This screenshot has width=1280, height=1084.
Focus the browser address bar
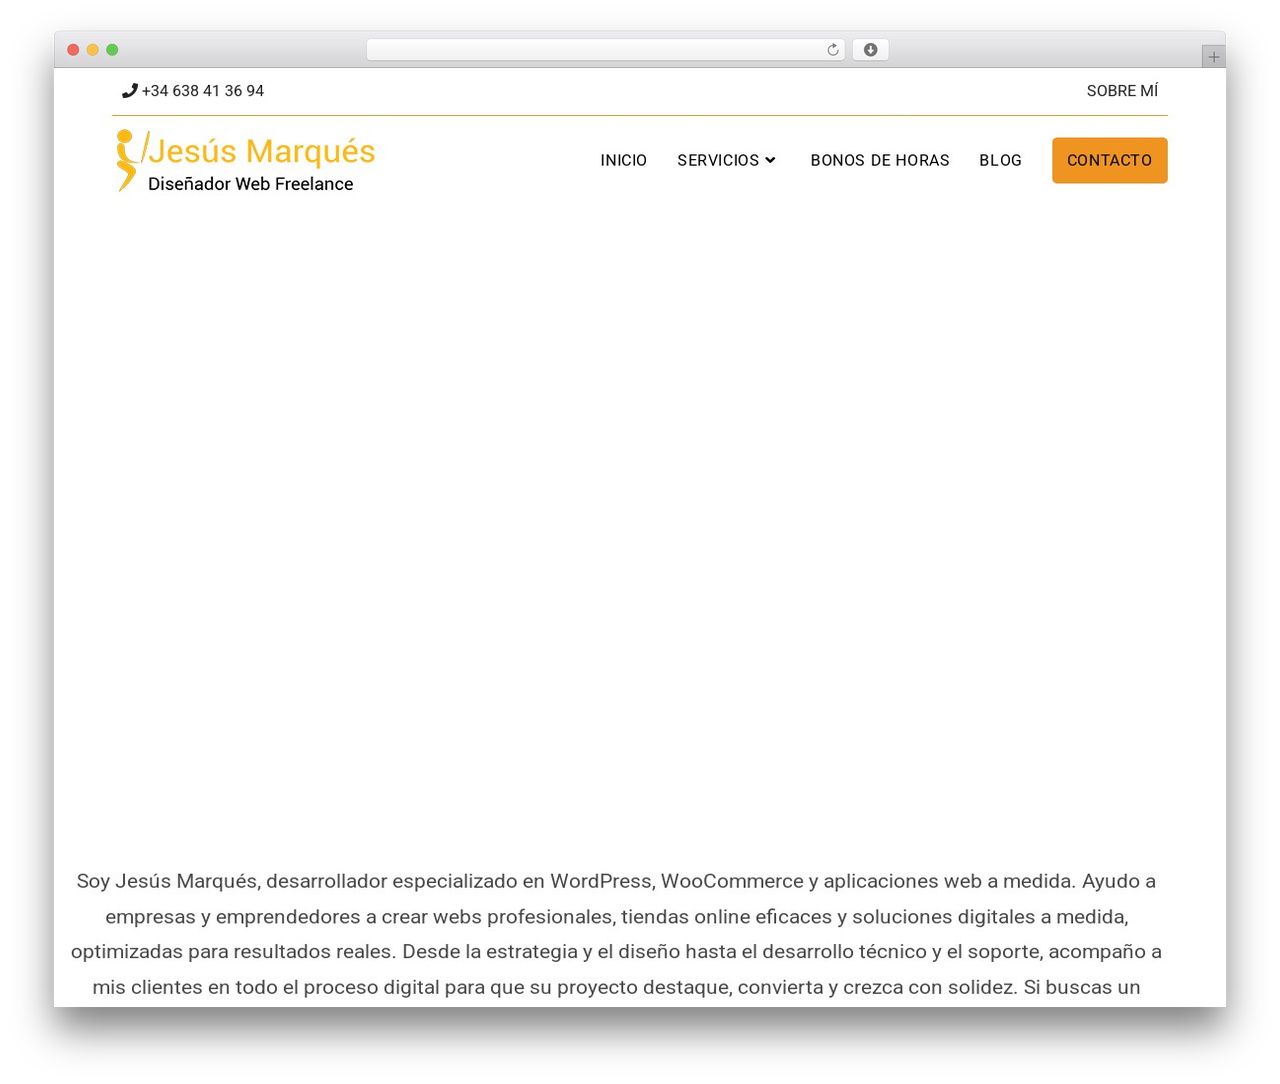(x=605, y=50)
